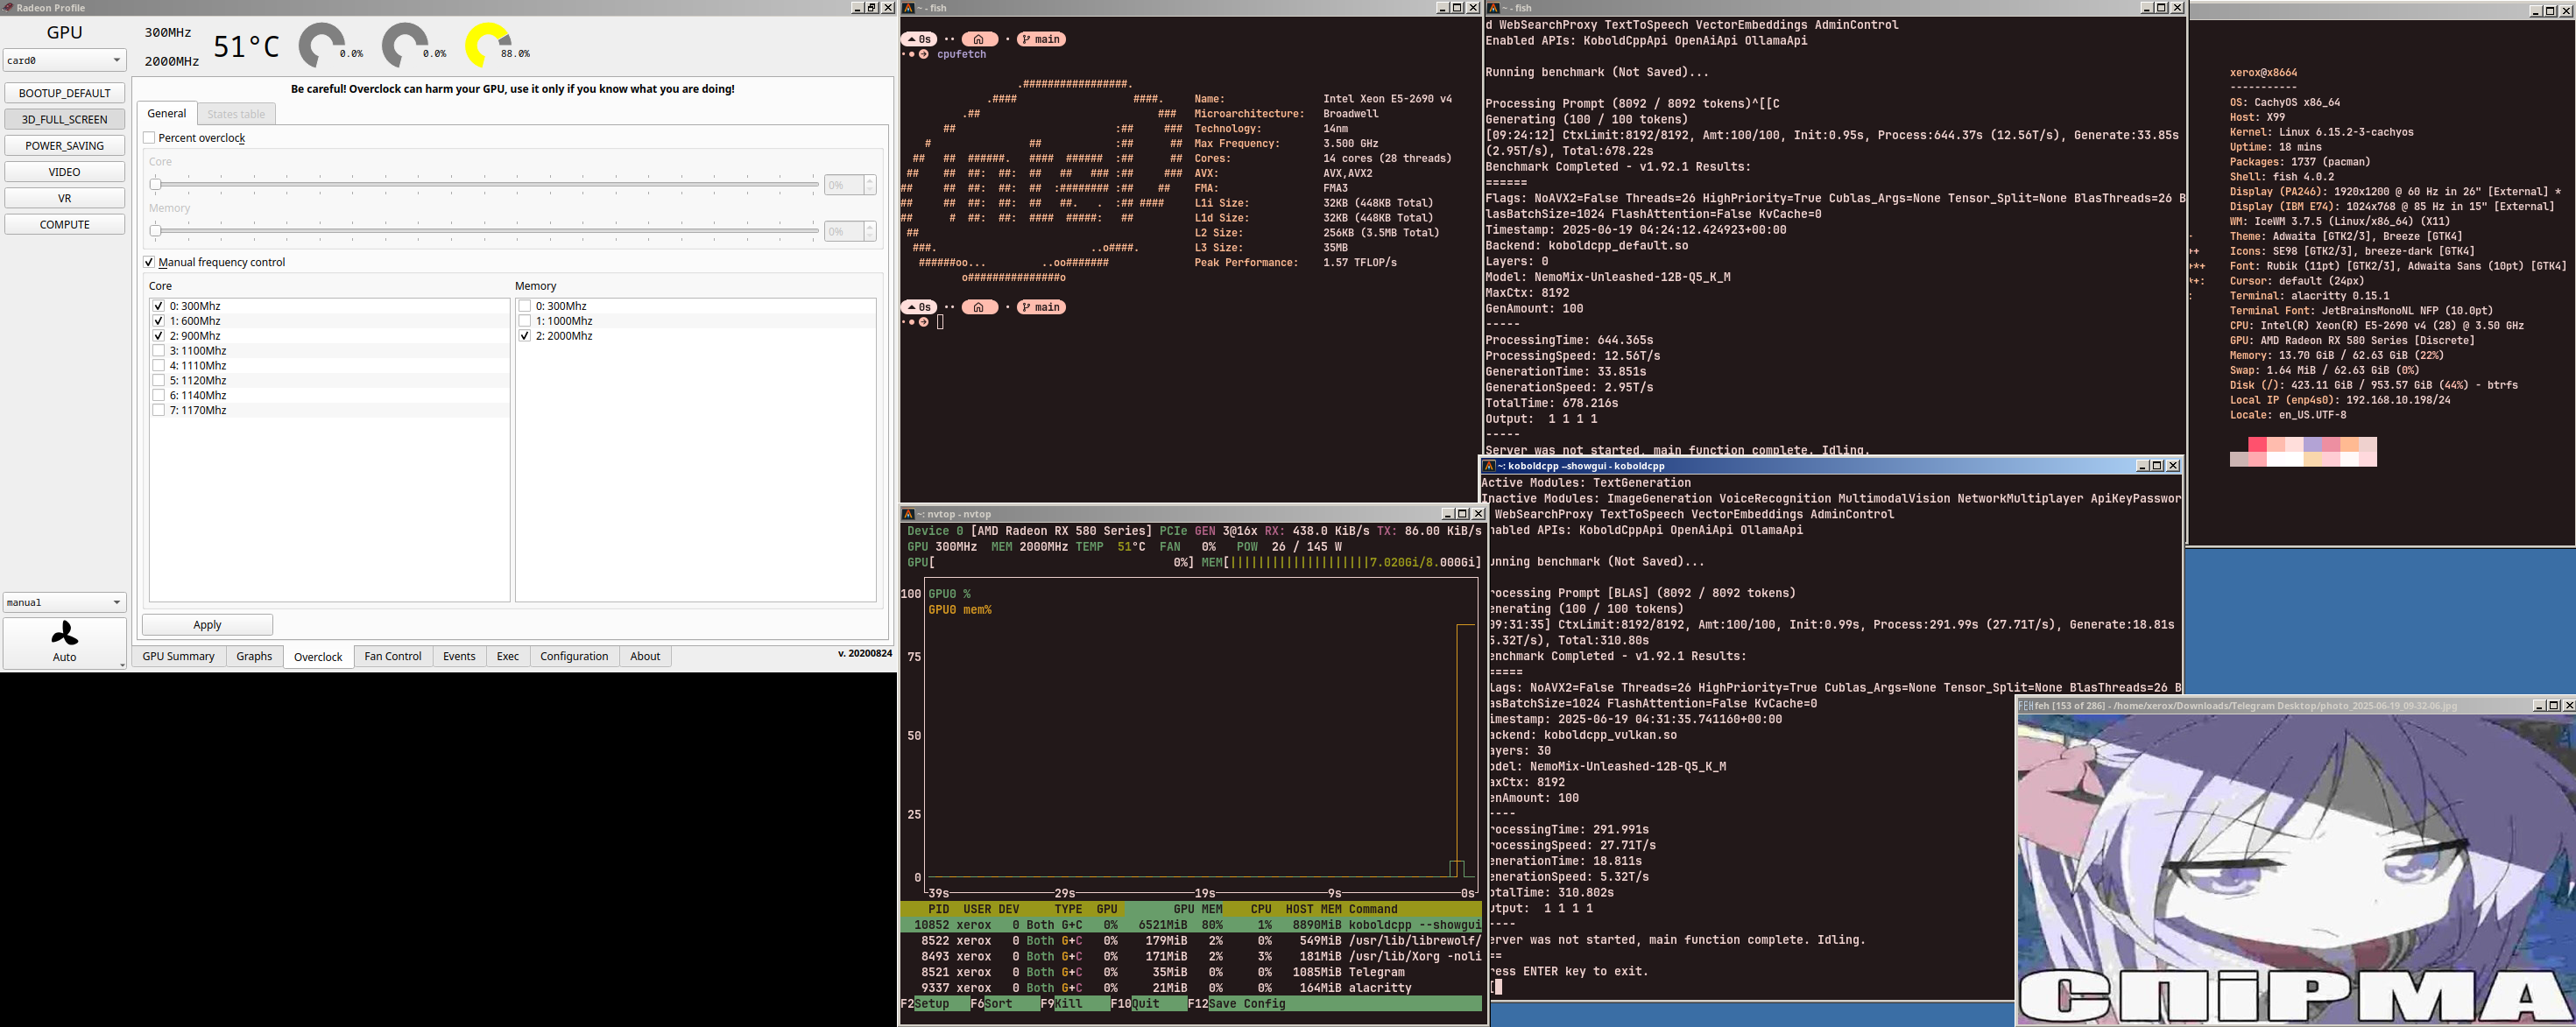Click the fan Auto control icon
The image size is (2576, 1027).
tap(64, 634)
